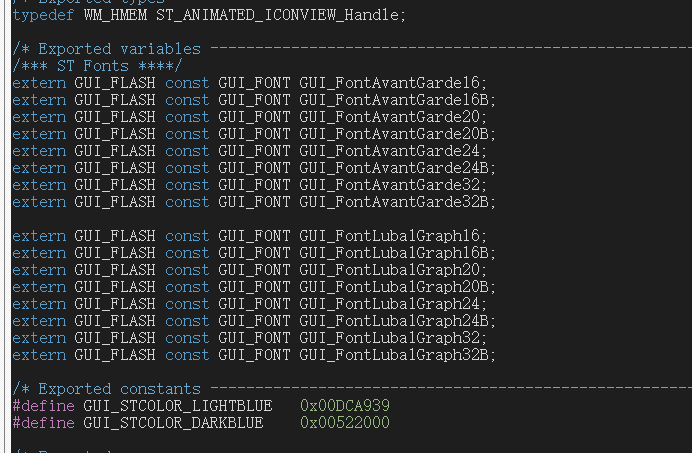This screenshot has height=453, width=692.
Task: Click the Exported constants comment line
Action: (352, 389)
